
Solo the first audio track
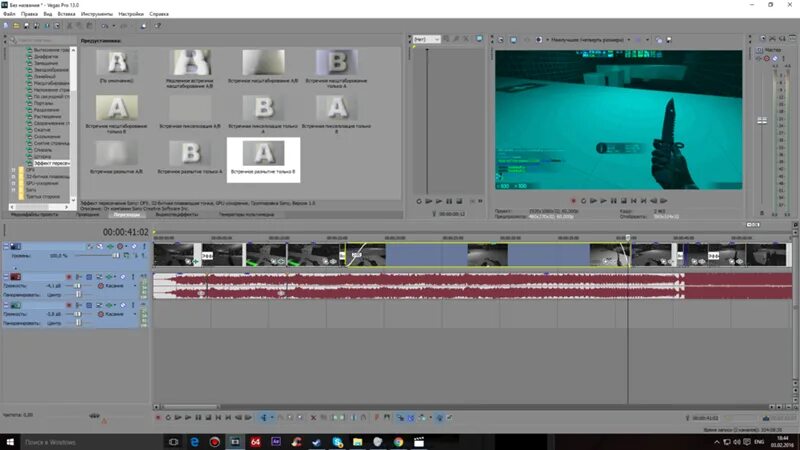[x=133, y=277]
